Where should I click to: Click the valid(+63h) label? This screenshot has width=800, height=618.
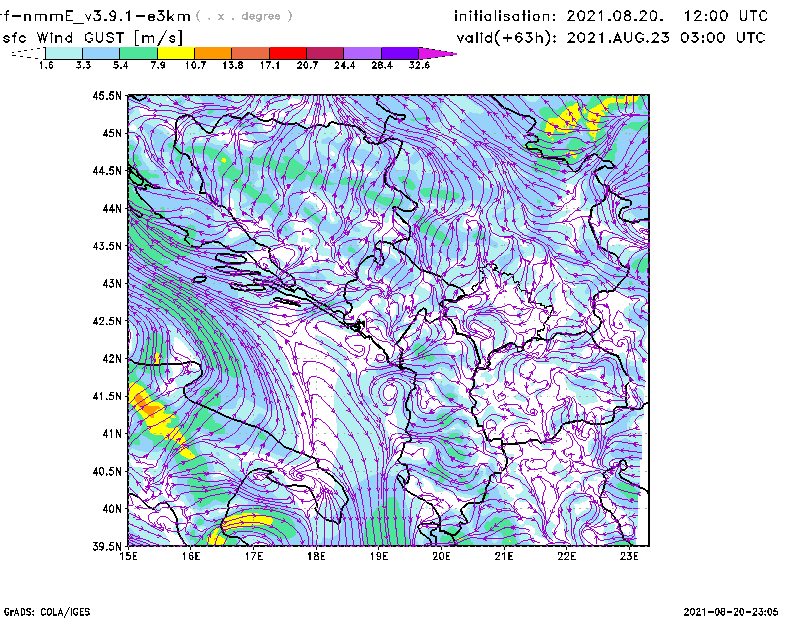[x=506, y=38]
